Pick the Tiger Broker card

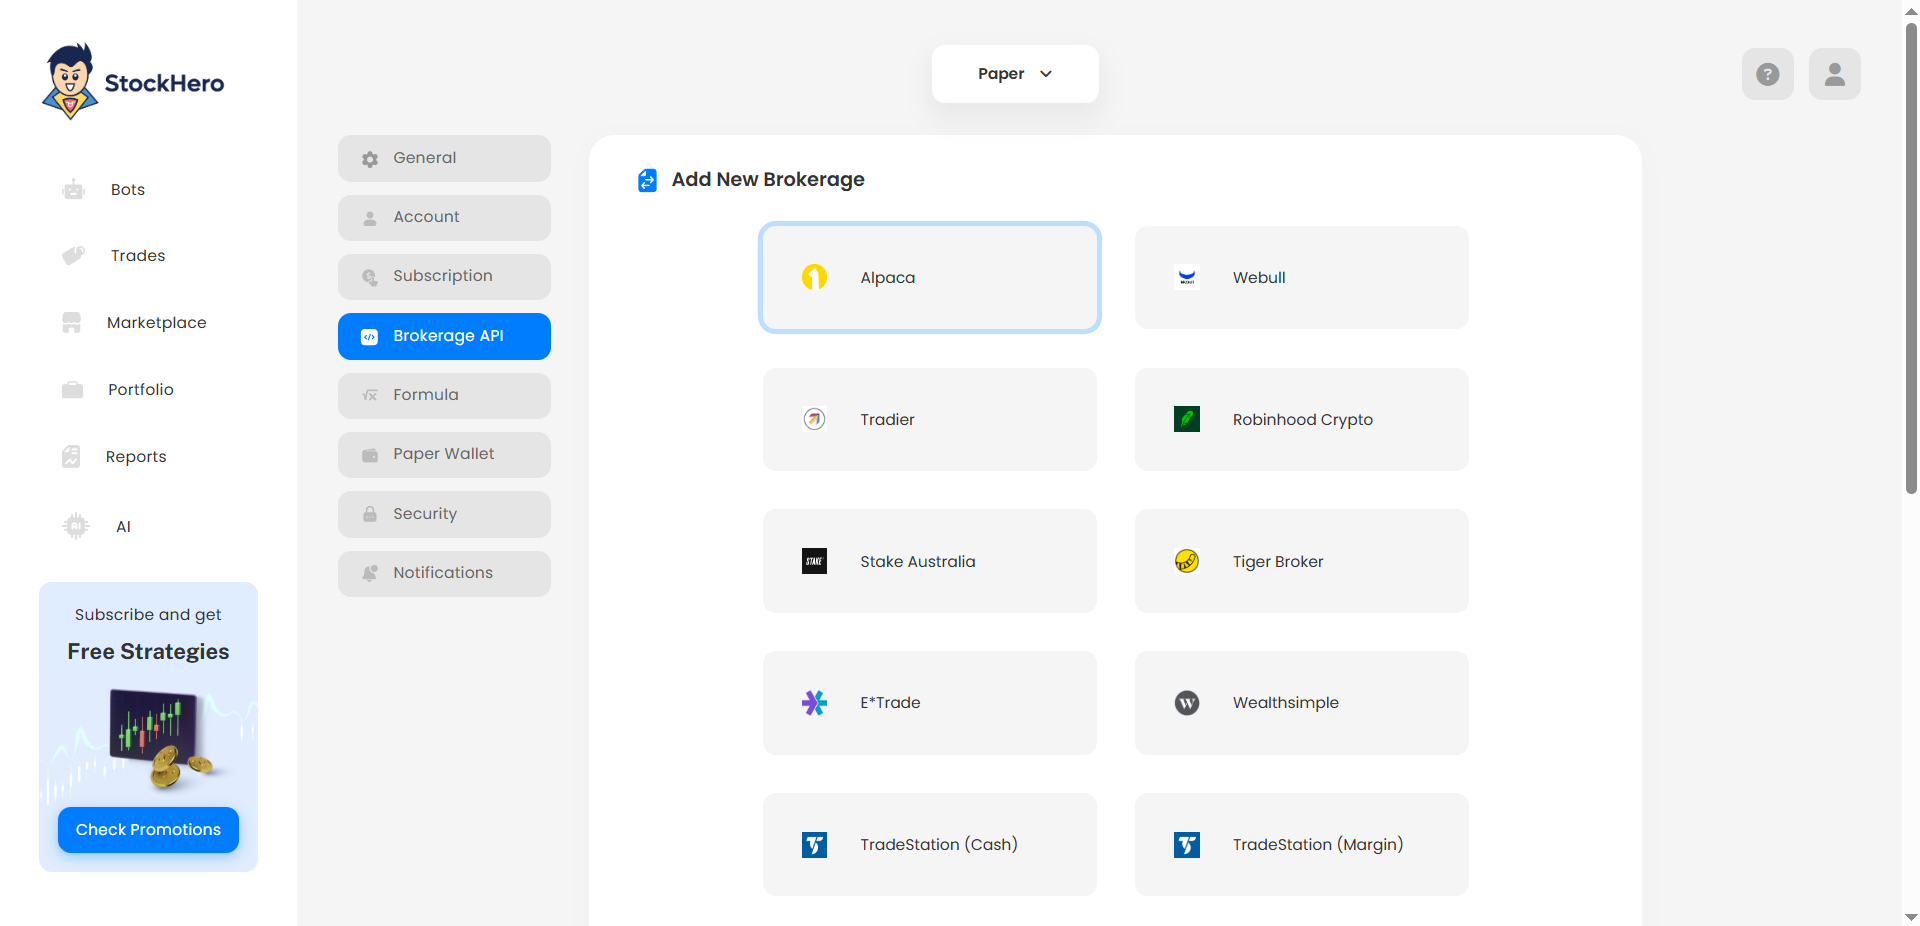[1302, 561]
